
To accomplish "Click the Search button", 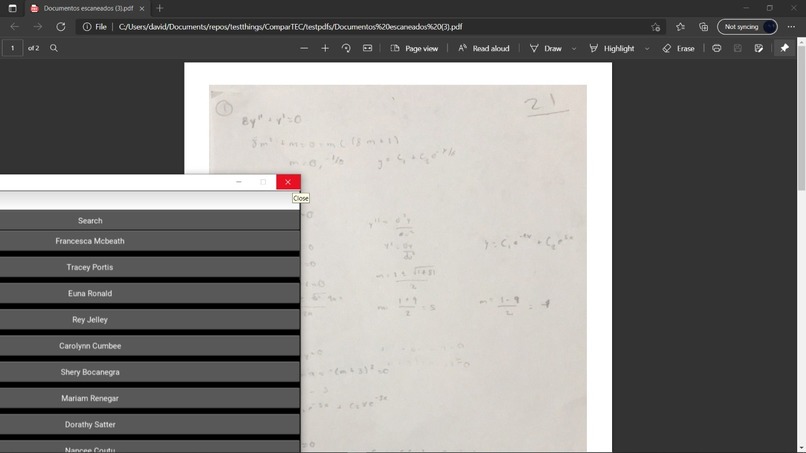I will click(150, 221).
